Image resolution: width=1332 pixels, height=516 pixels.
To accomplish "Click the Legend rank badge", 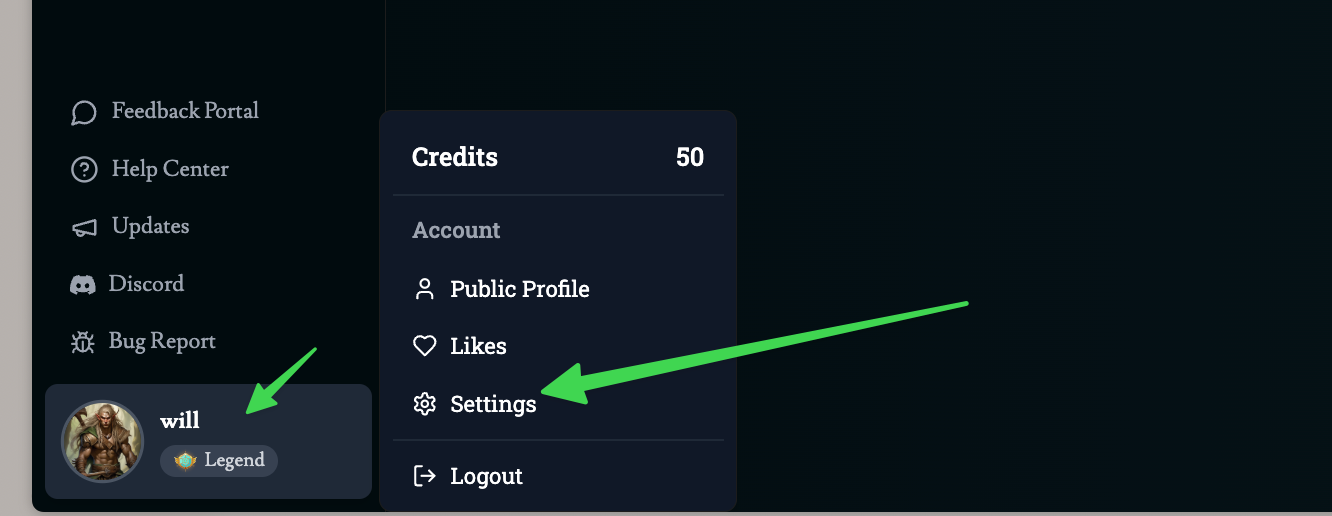I will click(219, 461).
